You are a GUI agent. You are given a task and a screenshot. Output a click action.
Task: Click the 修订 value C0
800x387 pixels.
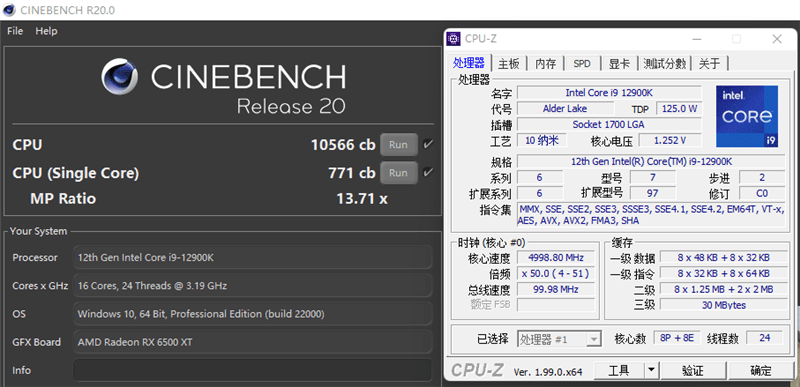click(762, 193)
